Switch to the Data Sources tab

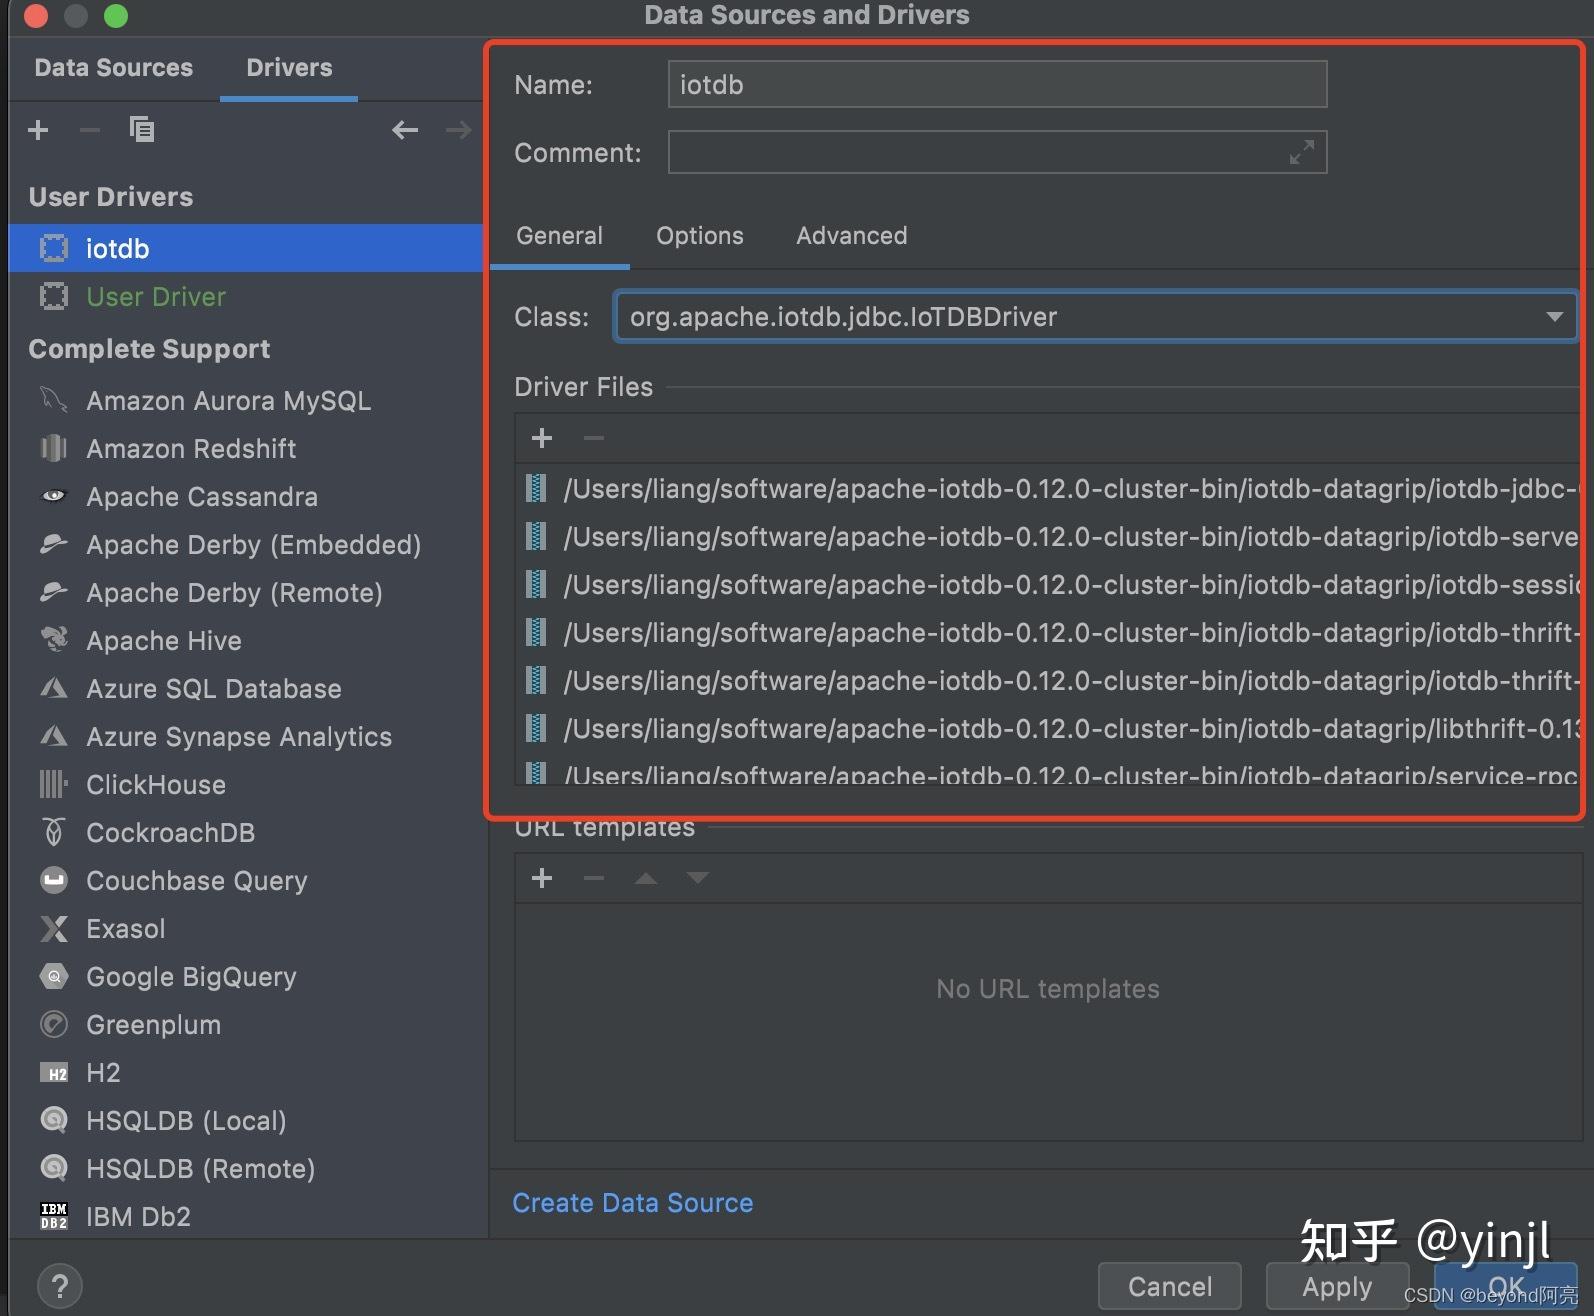113,68
